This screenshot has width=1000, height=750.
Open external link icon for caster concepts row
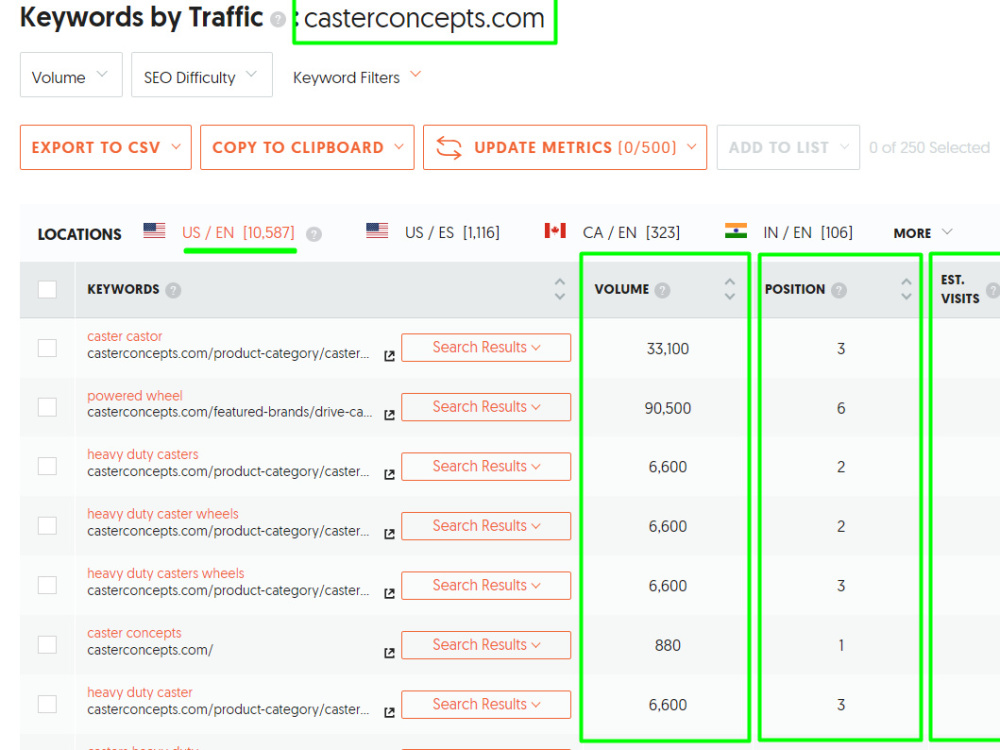tap(389, 653)
